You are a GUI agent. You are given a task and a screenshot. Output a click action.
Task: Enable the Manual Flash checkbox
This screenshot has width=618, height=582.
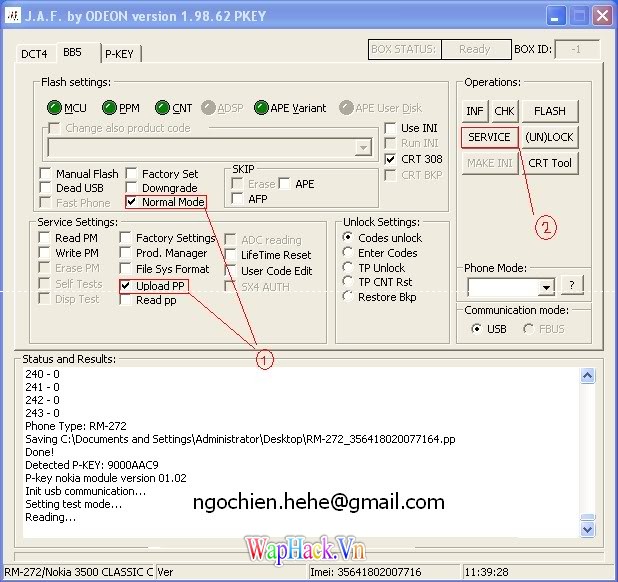(x=45, y=173)
